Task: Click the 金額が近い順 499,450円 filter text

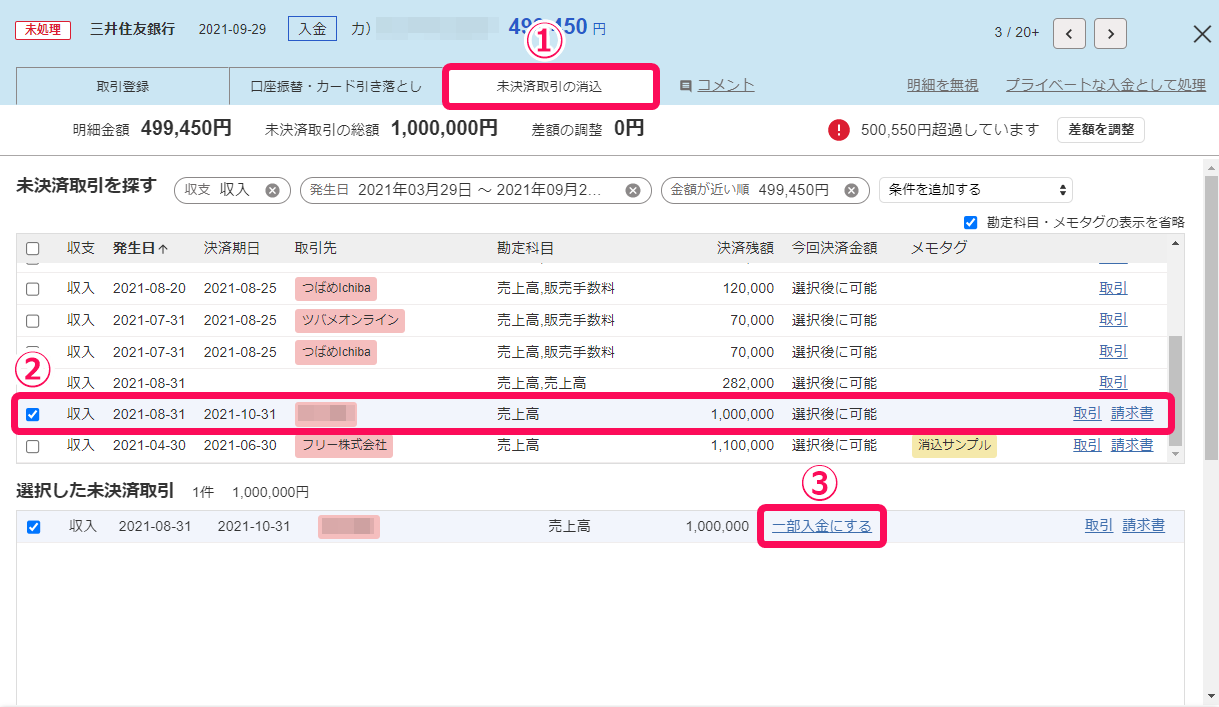Action: coord(749,190)
